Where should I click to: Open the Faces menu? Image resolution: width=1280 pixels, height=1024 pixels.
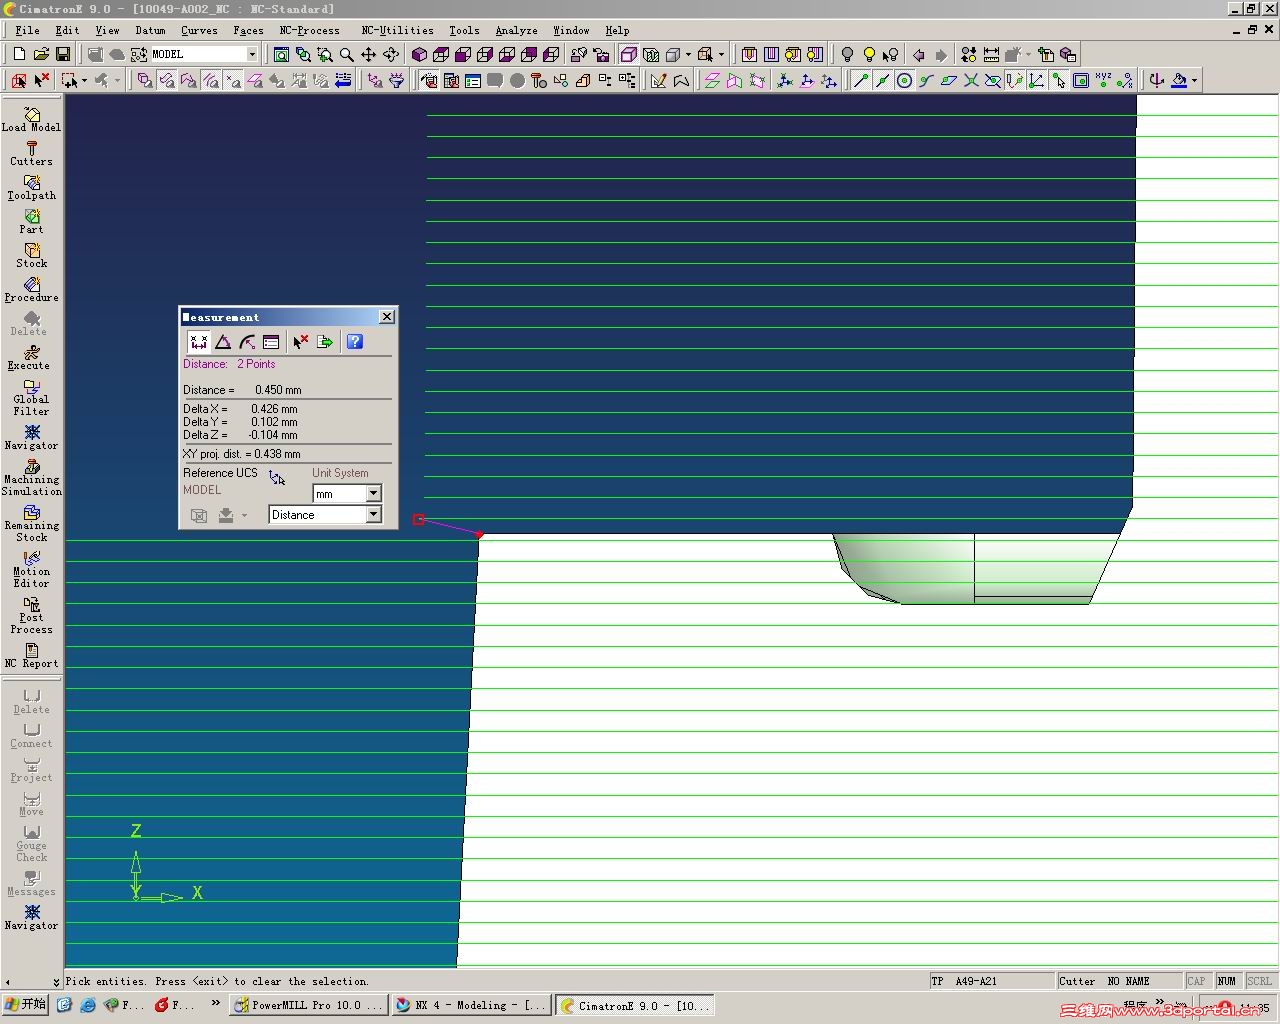click(248, 31)
